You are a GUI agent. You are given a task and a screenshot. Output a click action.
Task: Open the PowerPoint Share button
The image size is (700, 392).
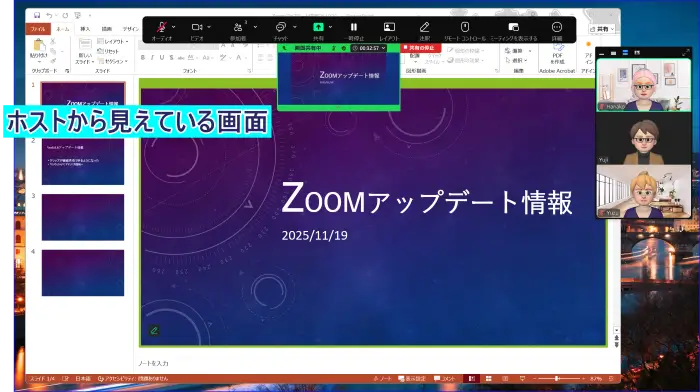pyautogui.click(x=602, y=29)
